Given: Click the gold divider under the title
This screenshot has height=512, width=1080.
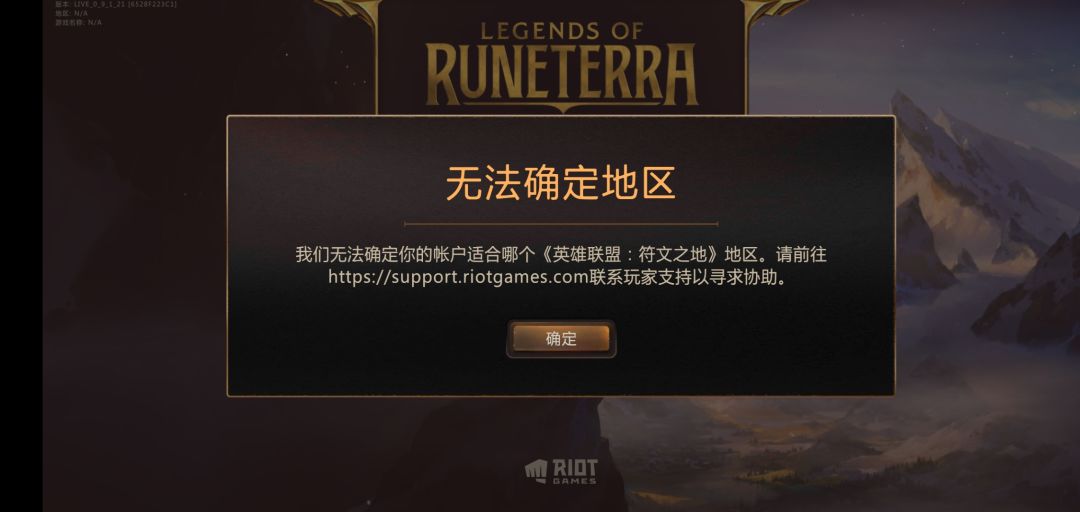Looking at the screenshot, I should [x=561, y=224].
